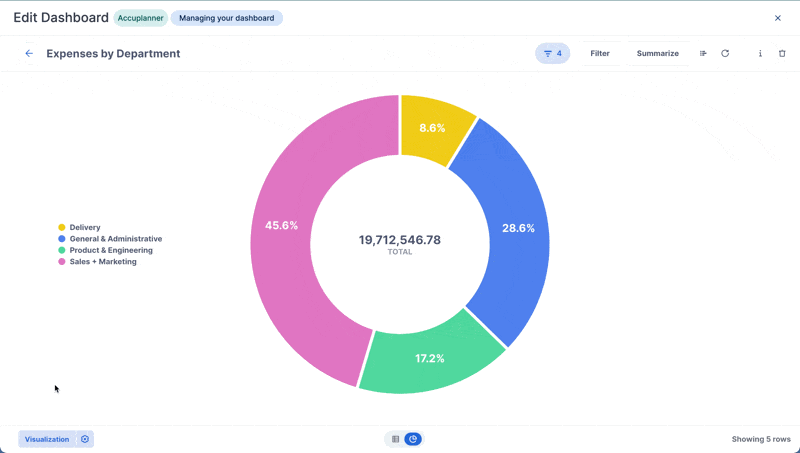Go back using the left arrow icon
The image size is (800, 453).
[x=29, y=54]
